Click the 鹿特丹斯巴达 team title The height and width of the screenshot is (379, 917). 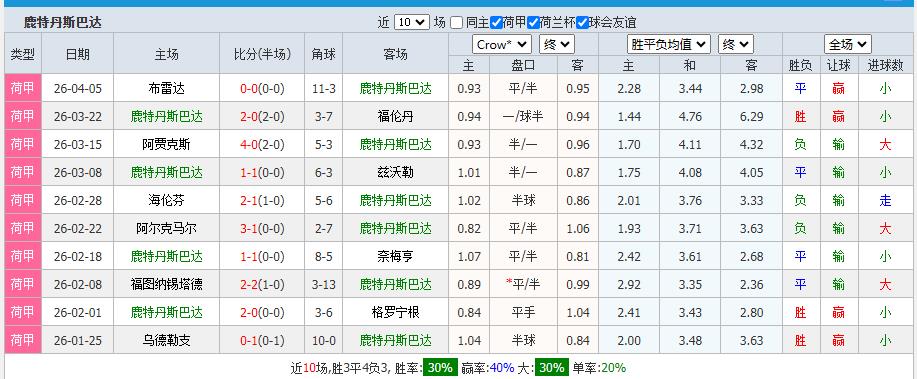tap(63, 23)
